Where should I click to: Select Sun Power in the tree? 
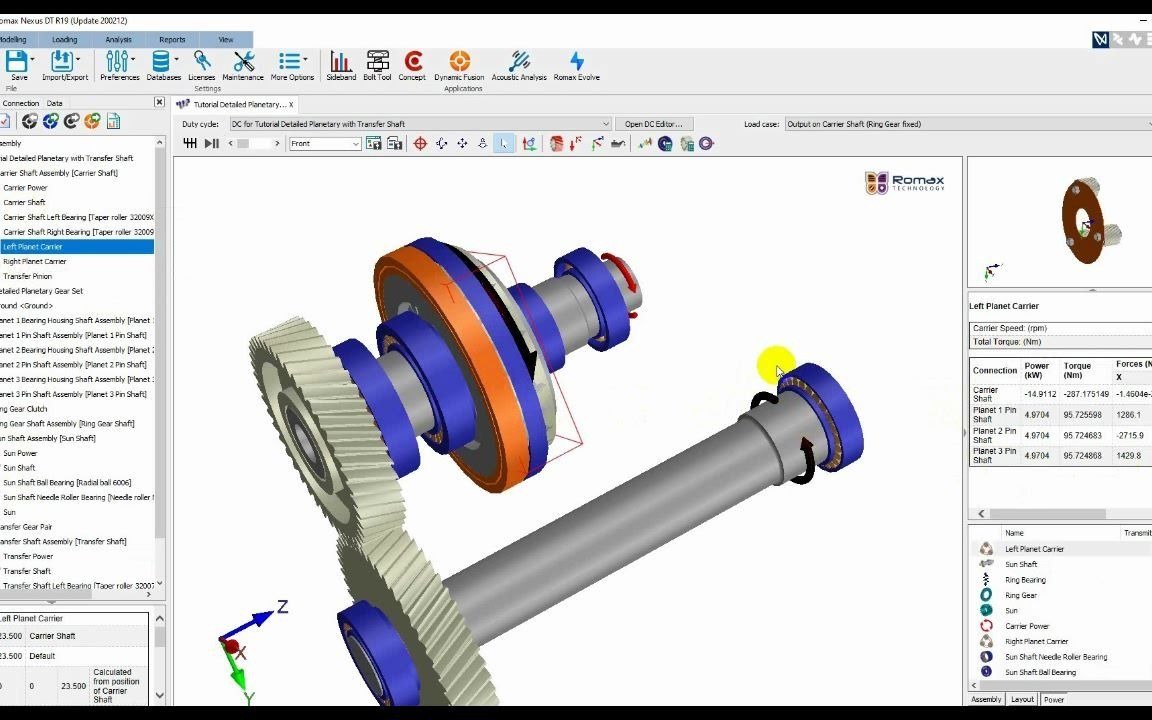[20, 453]
